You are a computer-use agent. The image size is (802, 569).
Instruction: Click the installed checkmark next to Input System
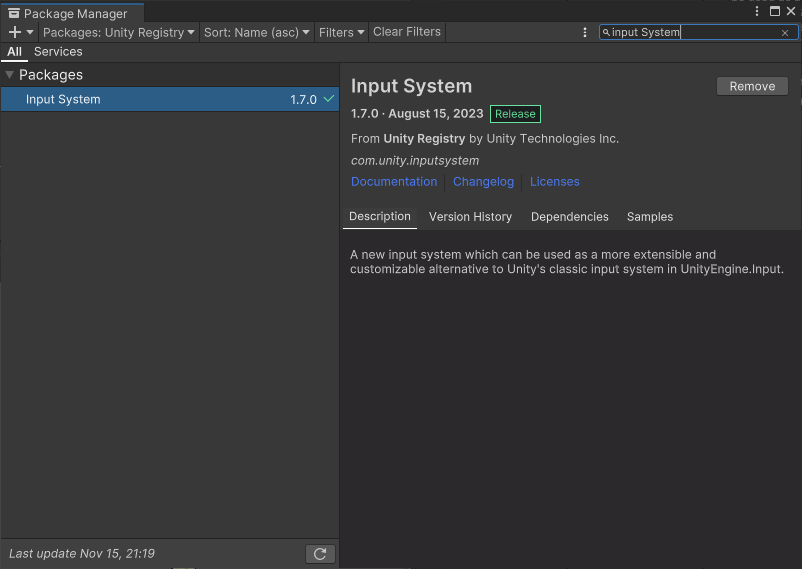tap(329, 99)
